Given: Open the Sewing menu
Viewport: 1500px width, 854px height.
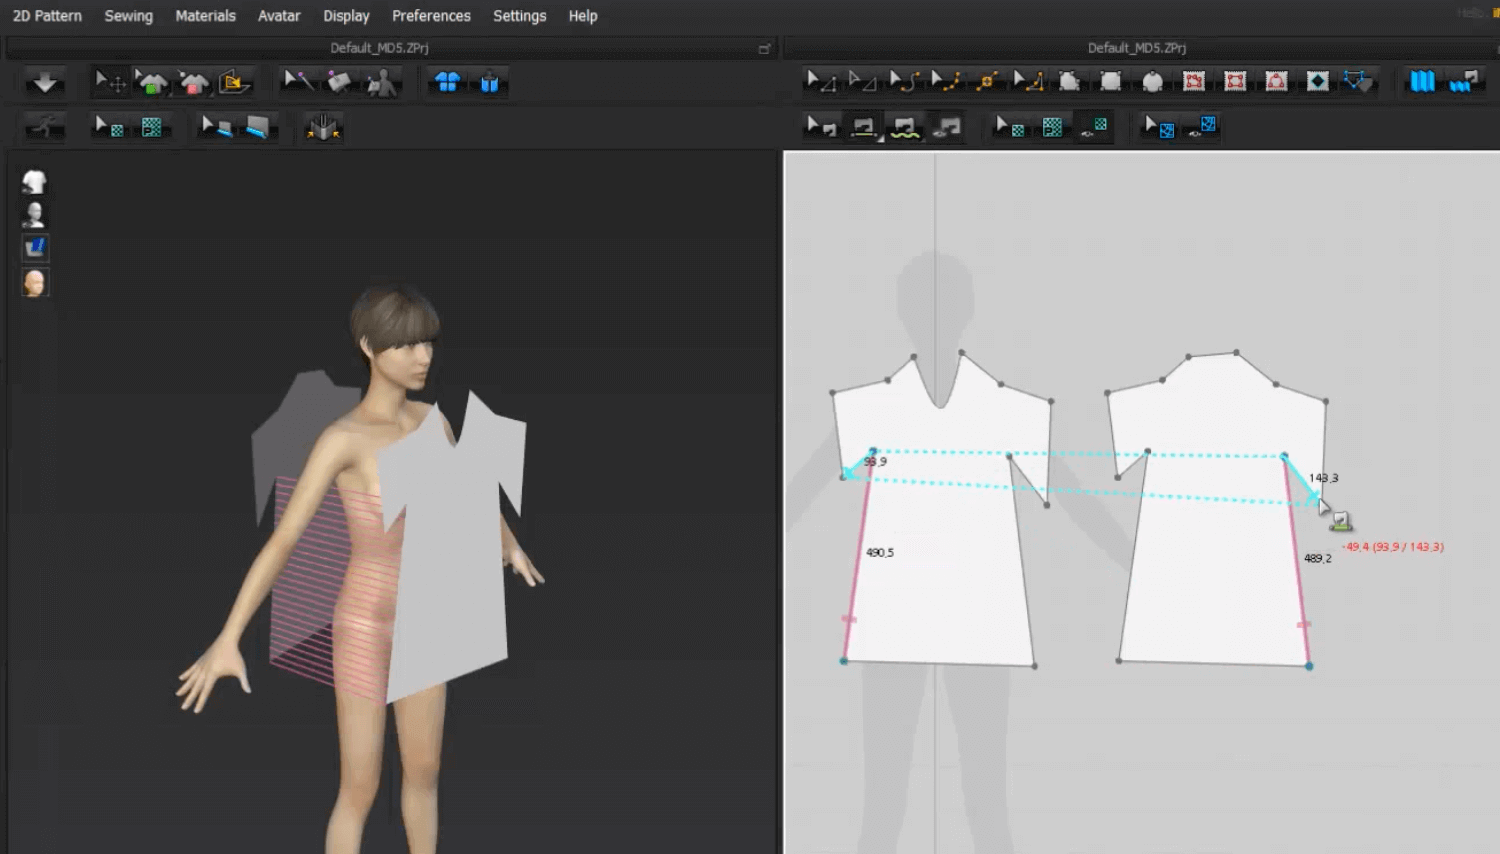Looking at the screenshot, I should click(128, 16).
